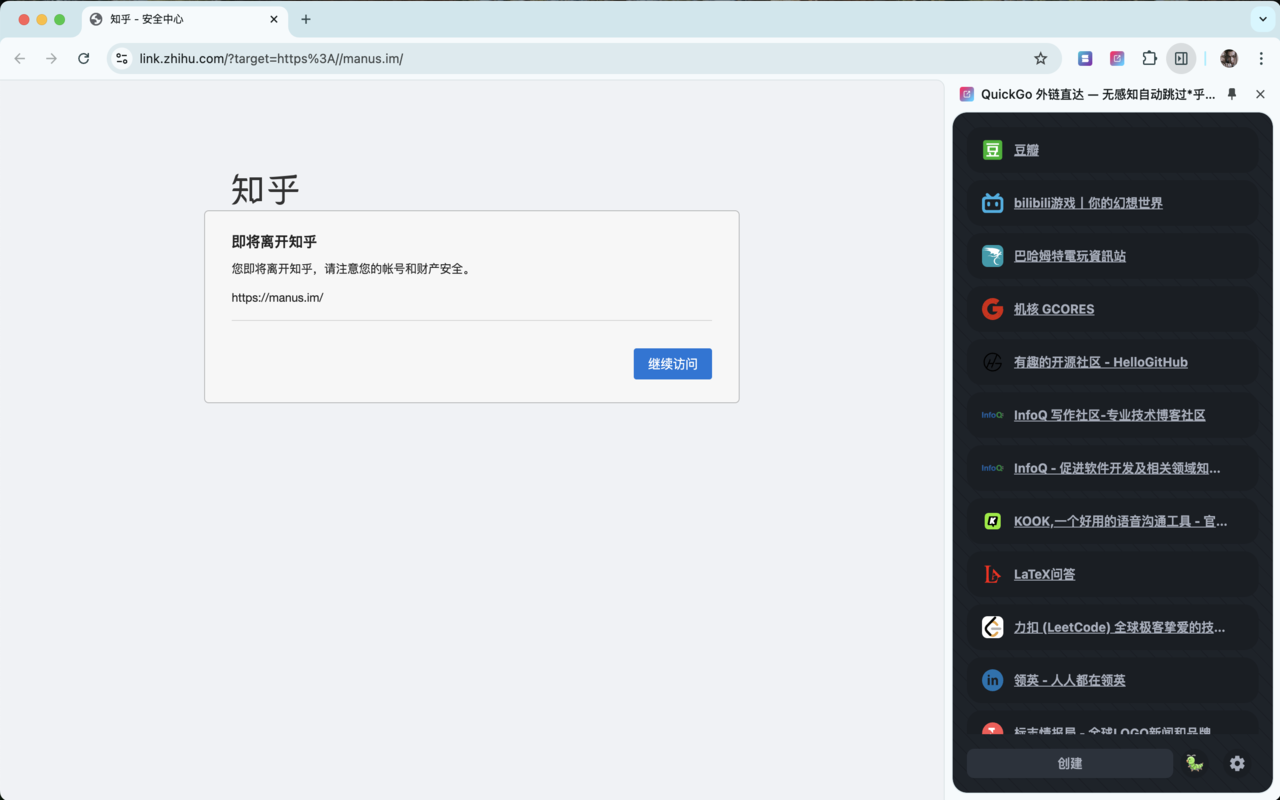Click the caterpillar mascot icon
The width and height of the screenshot is (1280, 800).
(1193, 762)
